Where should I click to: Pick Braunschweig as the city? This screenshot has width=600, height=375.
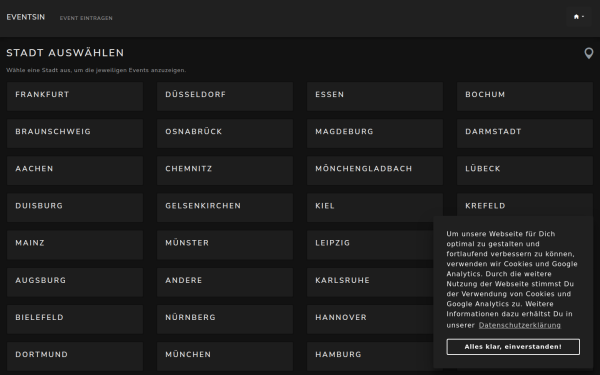coord(75,134)
